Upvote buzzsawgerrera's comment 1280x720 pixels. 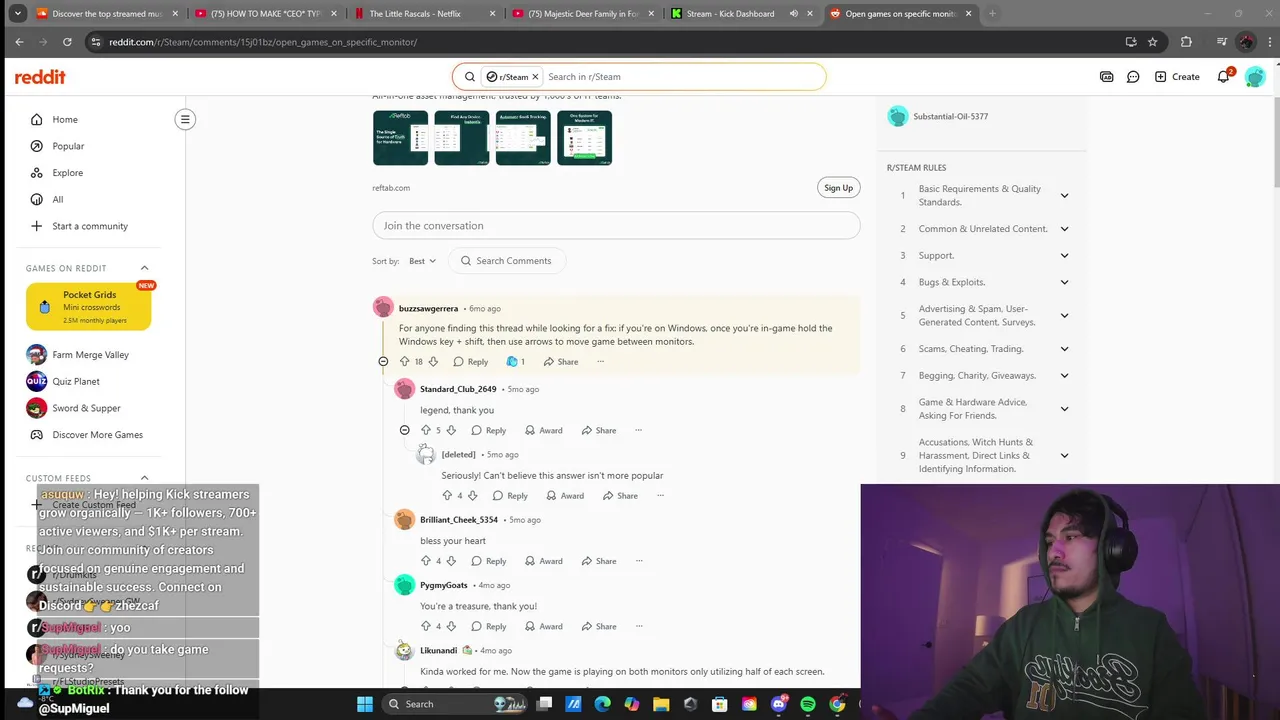pyautogui.click(x=404, y=361)
